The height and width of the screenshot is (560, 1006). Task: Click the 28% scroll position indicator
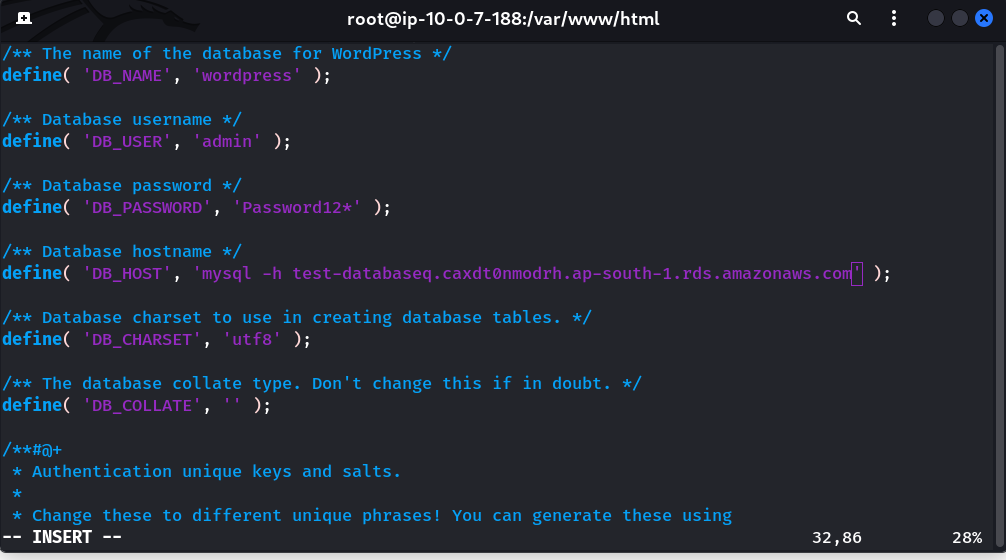(x=966, y=537)
